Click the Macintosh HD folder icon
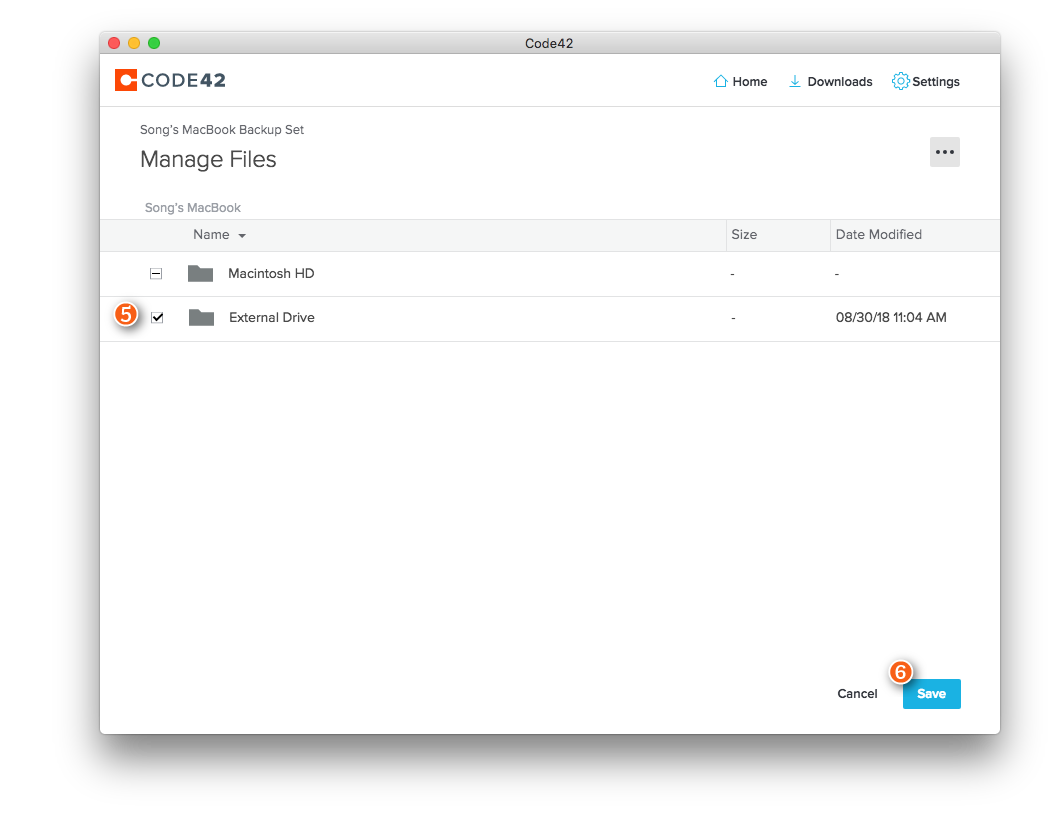The height and width of the screenshot is (814, 1056). pyautogui.click(x=200, y=273)
